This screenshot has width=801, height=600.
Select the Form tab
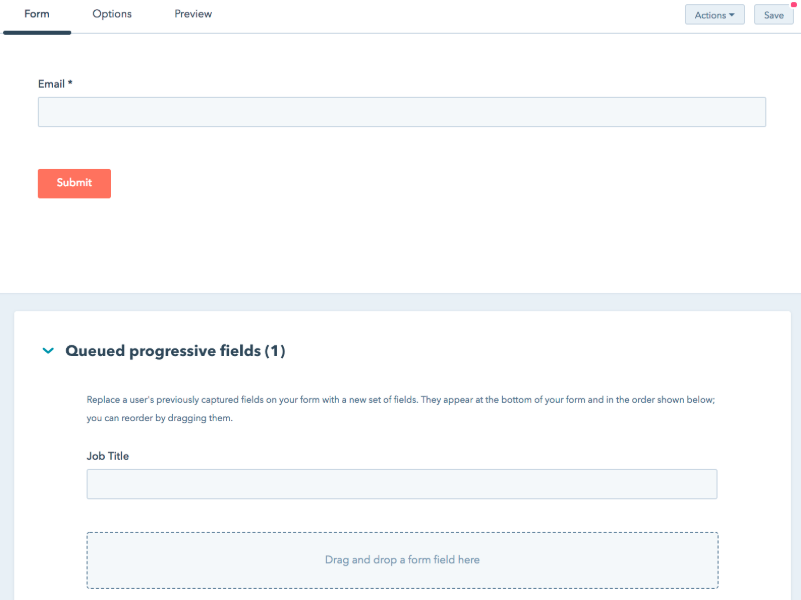[36, 14]
